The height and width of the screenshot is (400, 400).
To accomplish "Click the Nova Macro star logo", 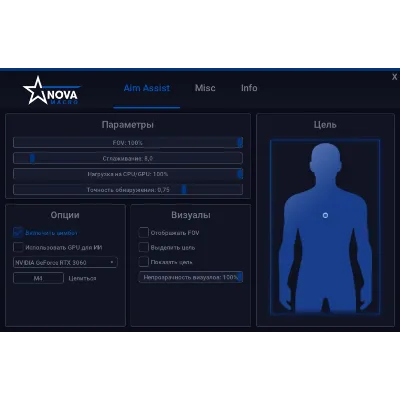I will [51, 91].
